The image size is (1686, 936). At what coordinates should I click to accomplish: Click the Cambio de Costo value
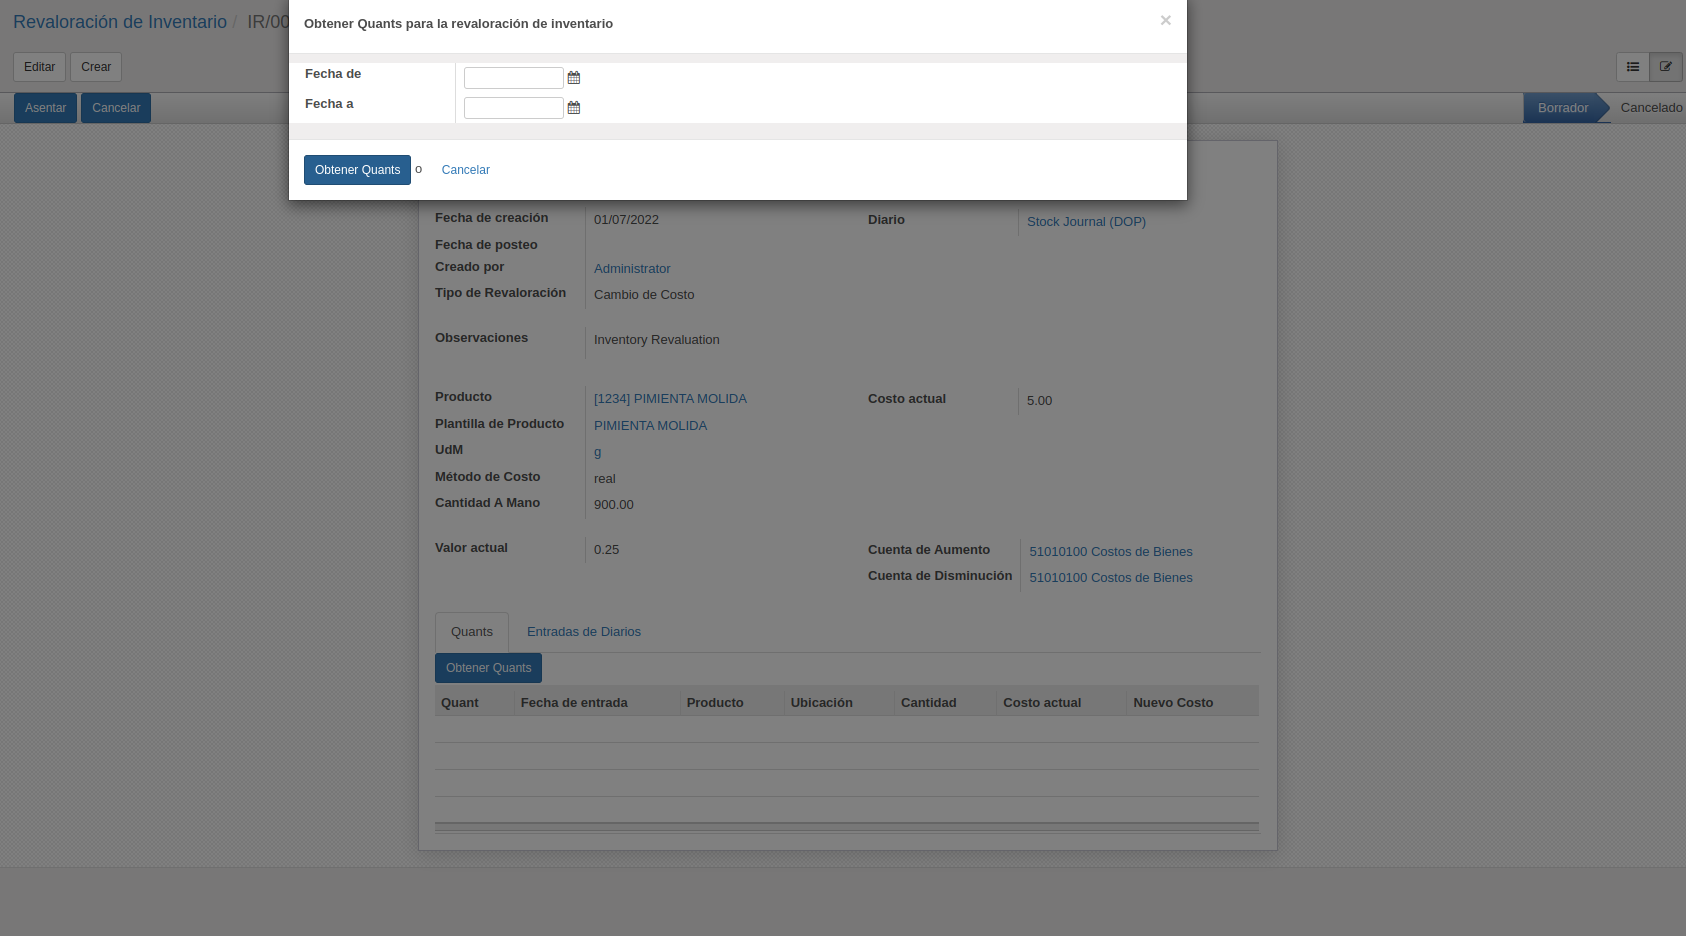[x=644, y=295]
